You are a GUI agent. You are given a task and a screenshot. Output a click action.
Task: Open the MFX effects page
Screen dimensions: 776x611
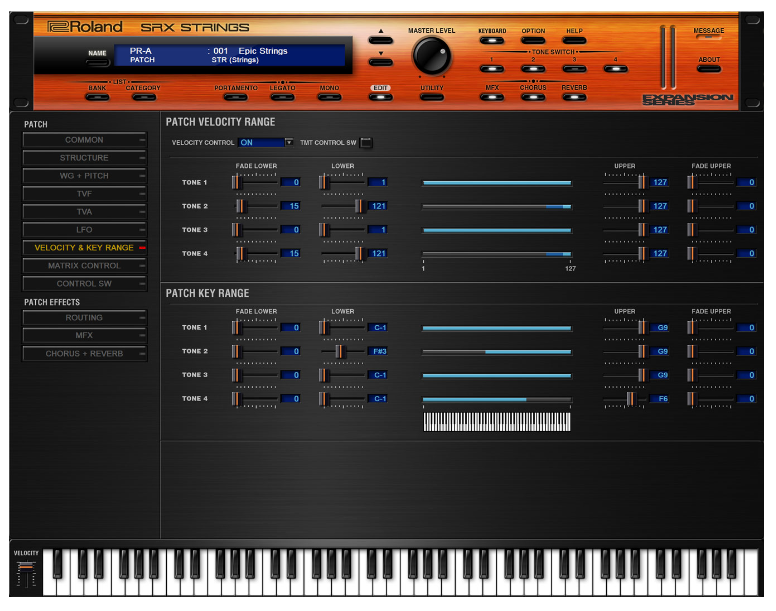(x=85, y=335)
